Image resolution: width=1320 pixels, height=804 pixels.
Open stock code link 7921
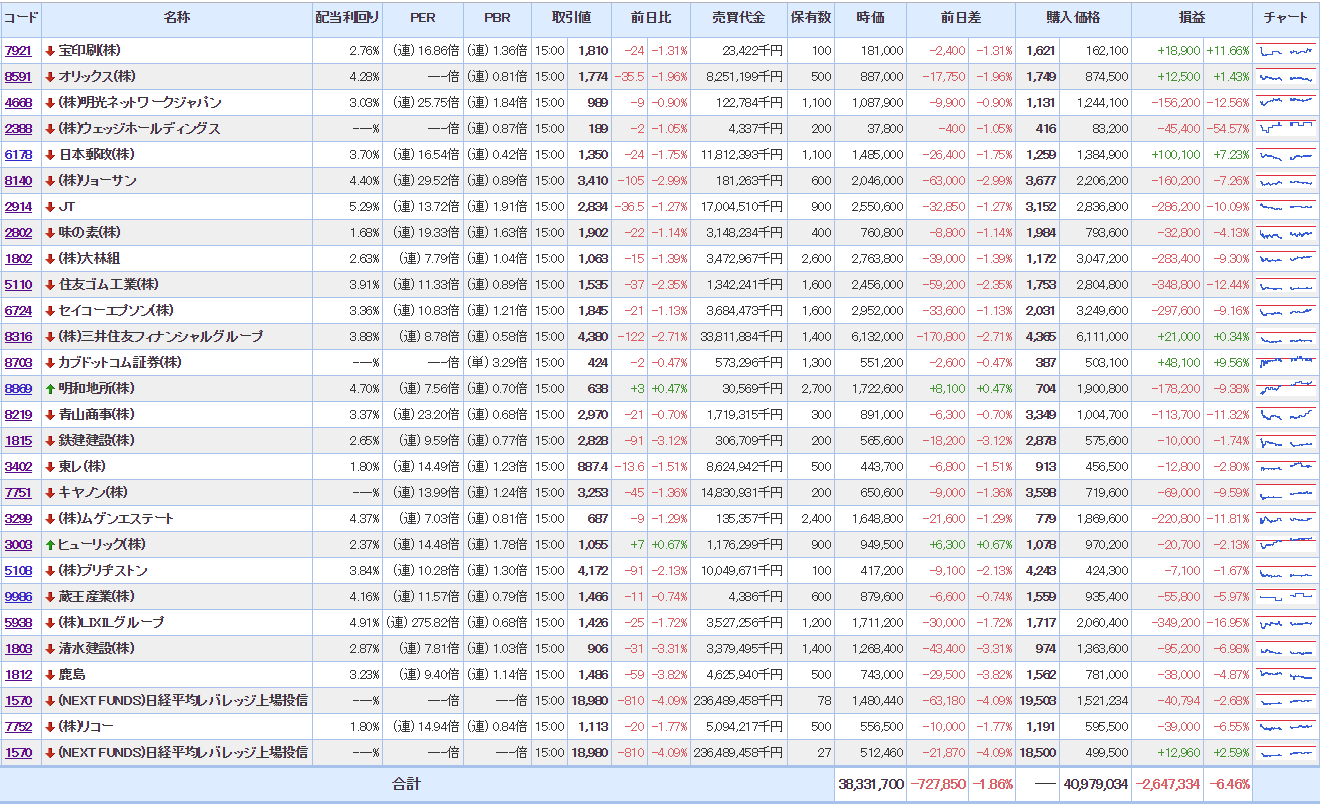(x=18, y=51)
